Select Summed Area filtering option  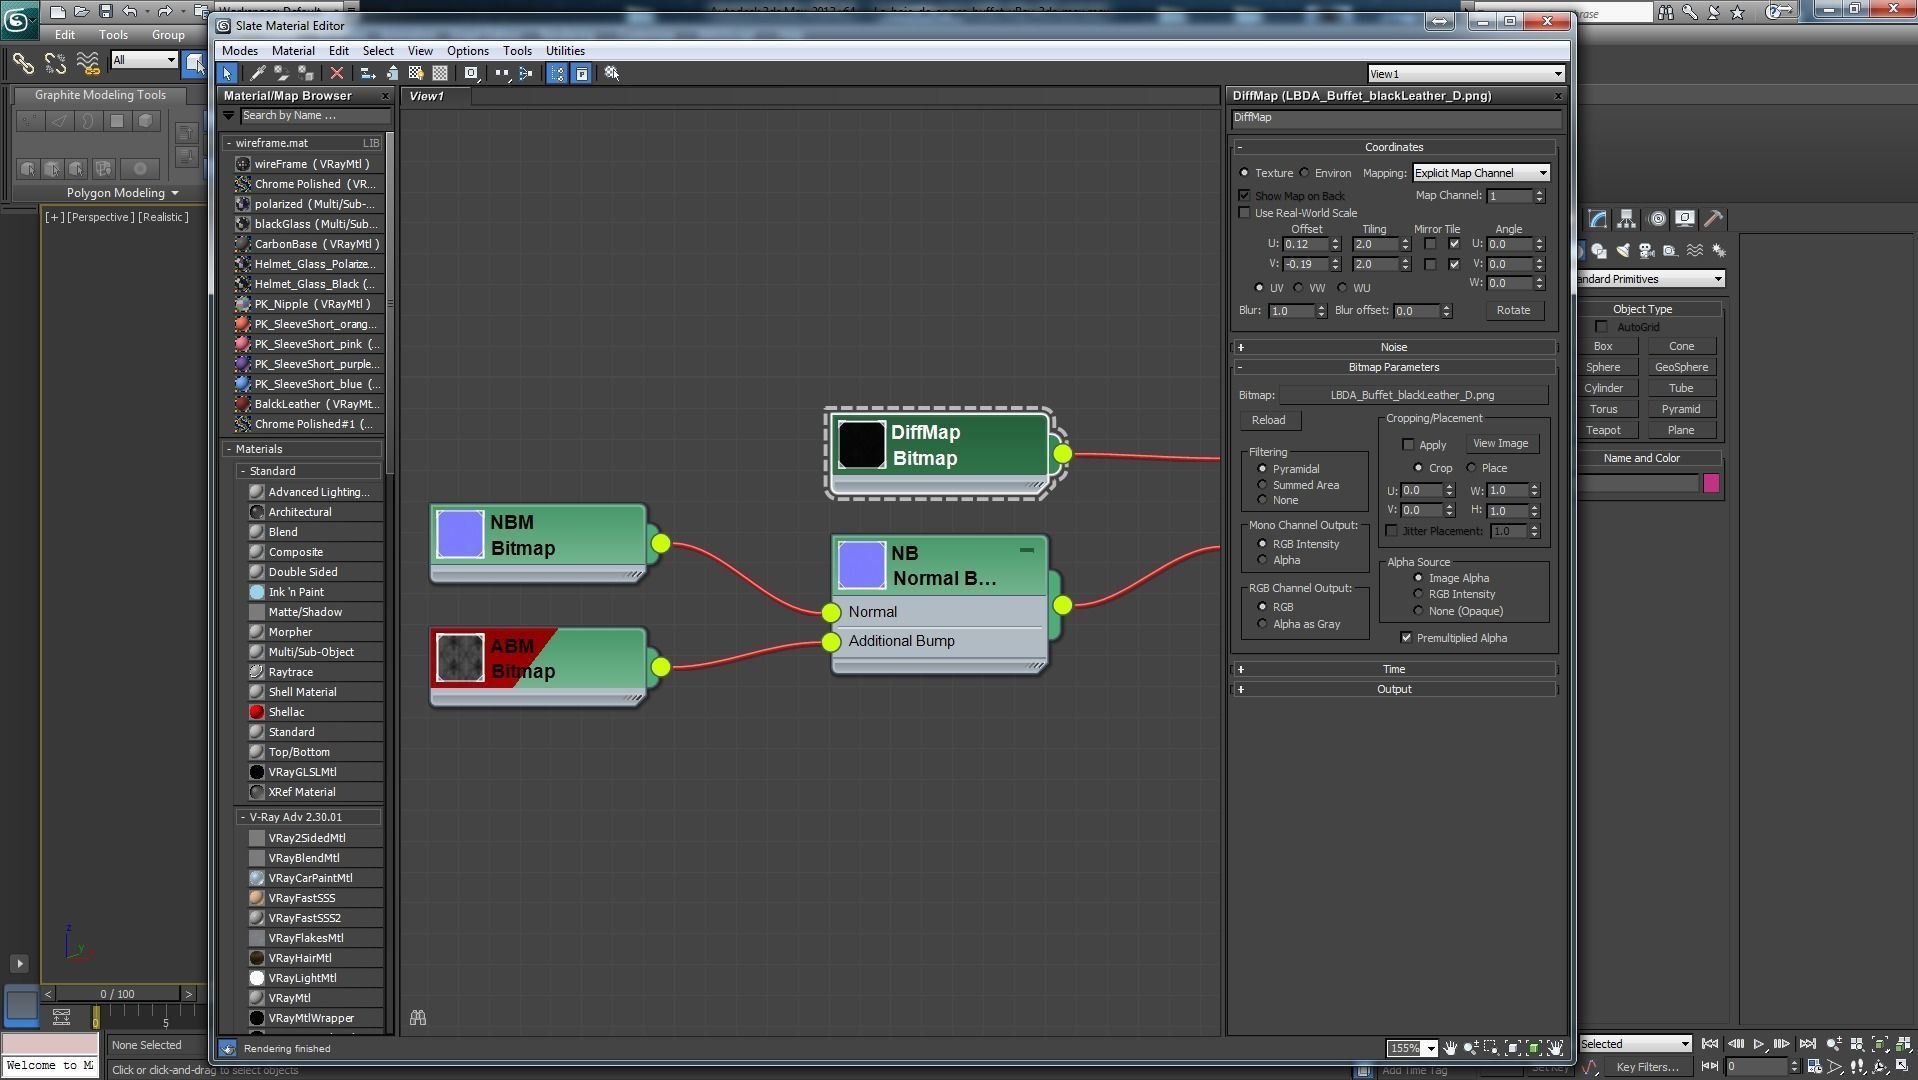1262,485
